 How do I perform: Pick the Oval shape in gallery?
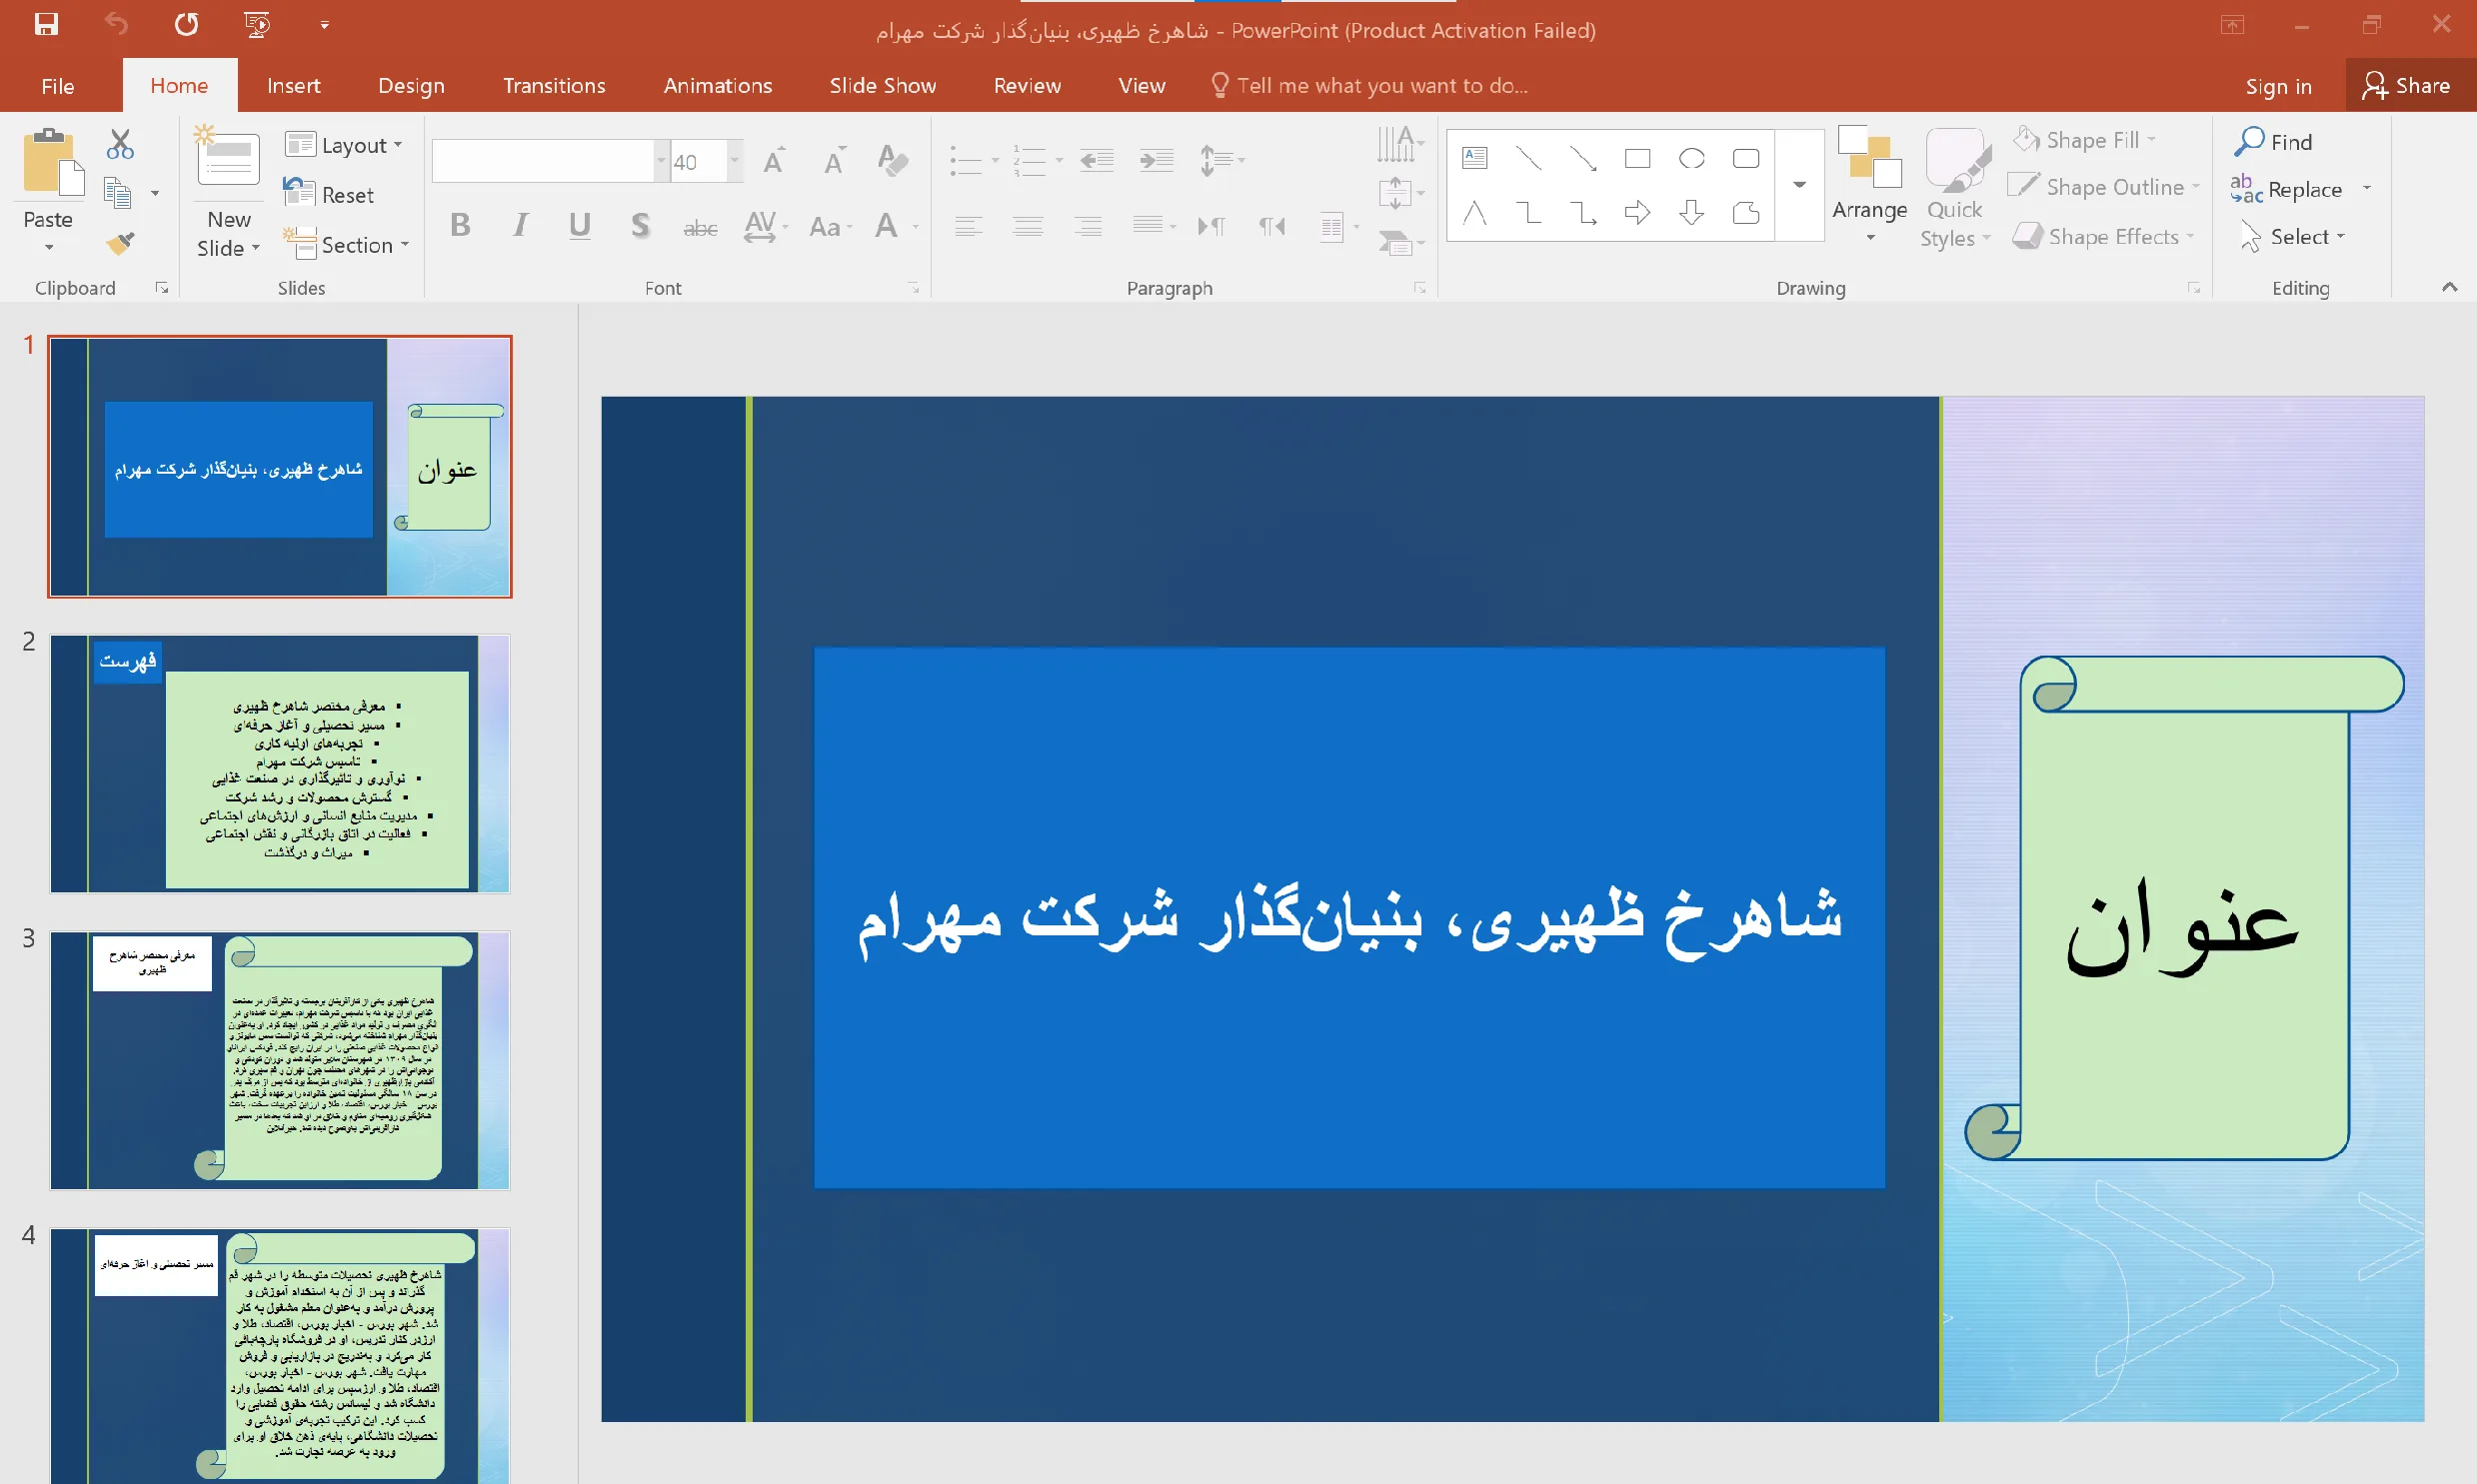click(1692, 158)
